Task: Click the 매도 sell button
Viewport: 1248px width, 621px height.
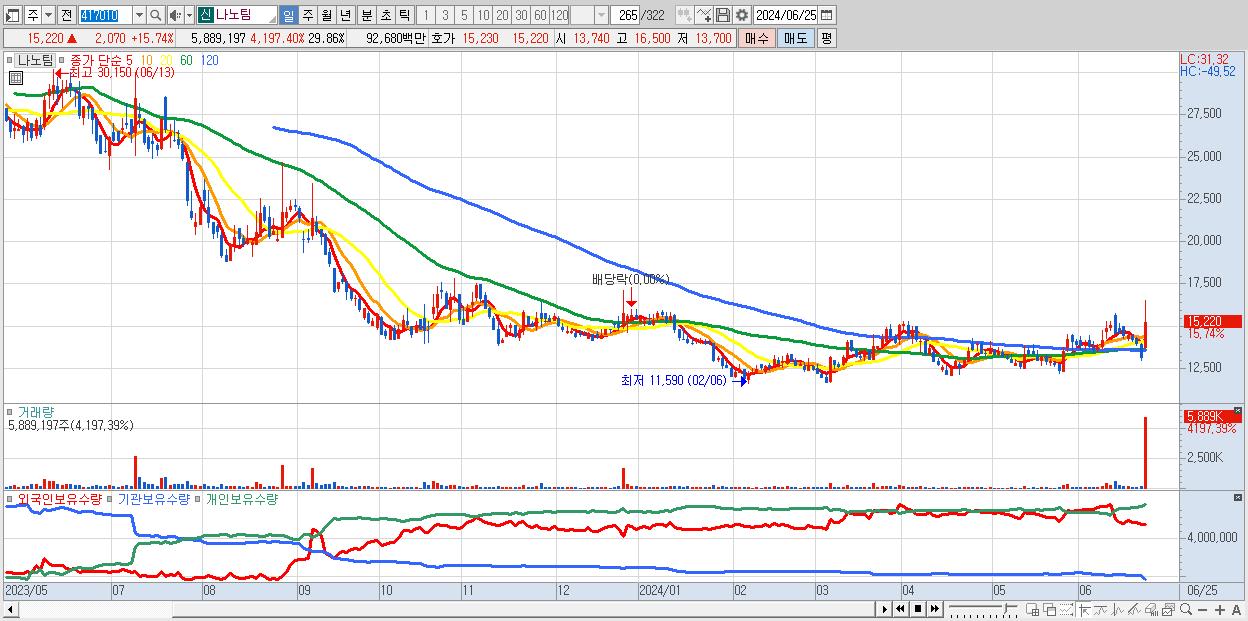Action: click(795, 38)
